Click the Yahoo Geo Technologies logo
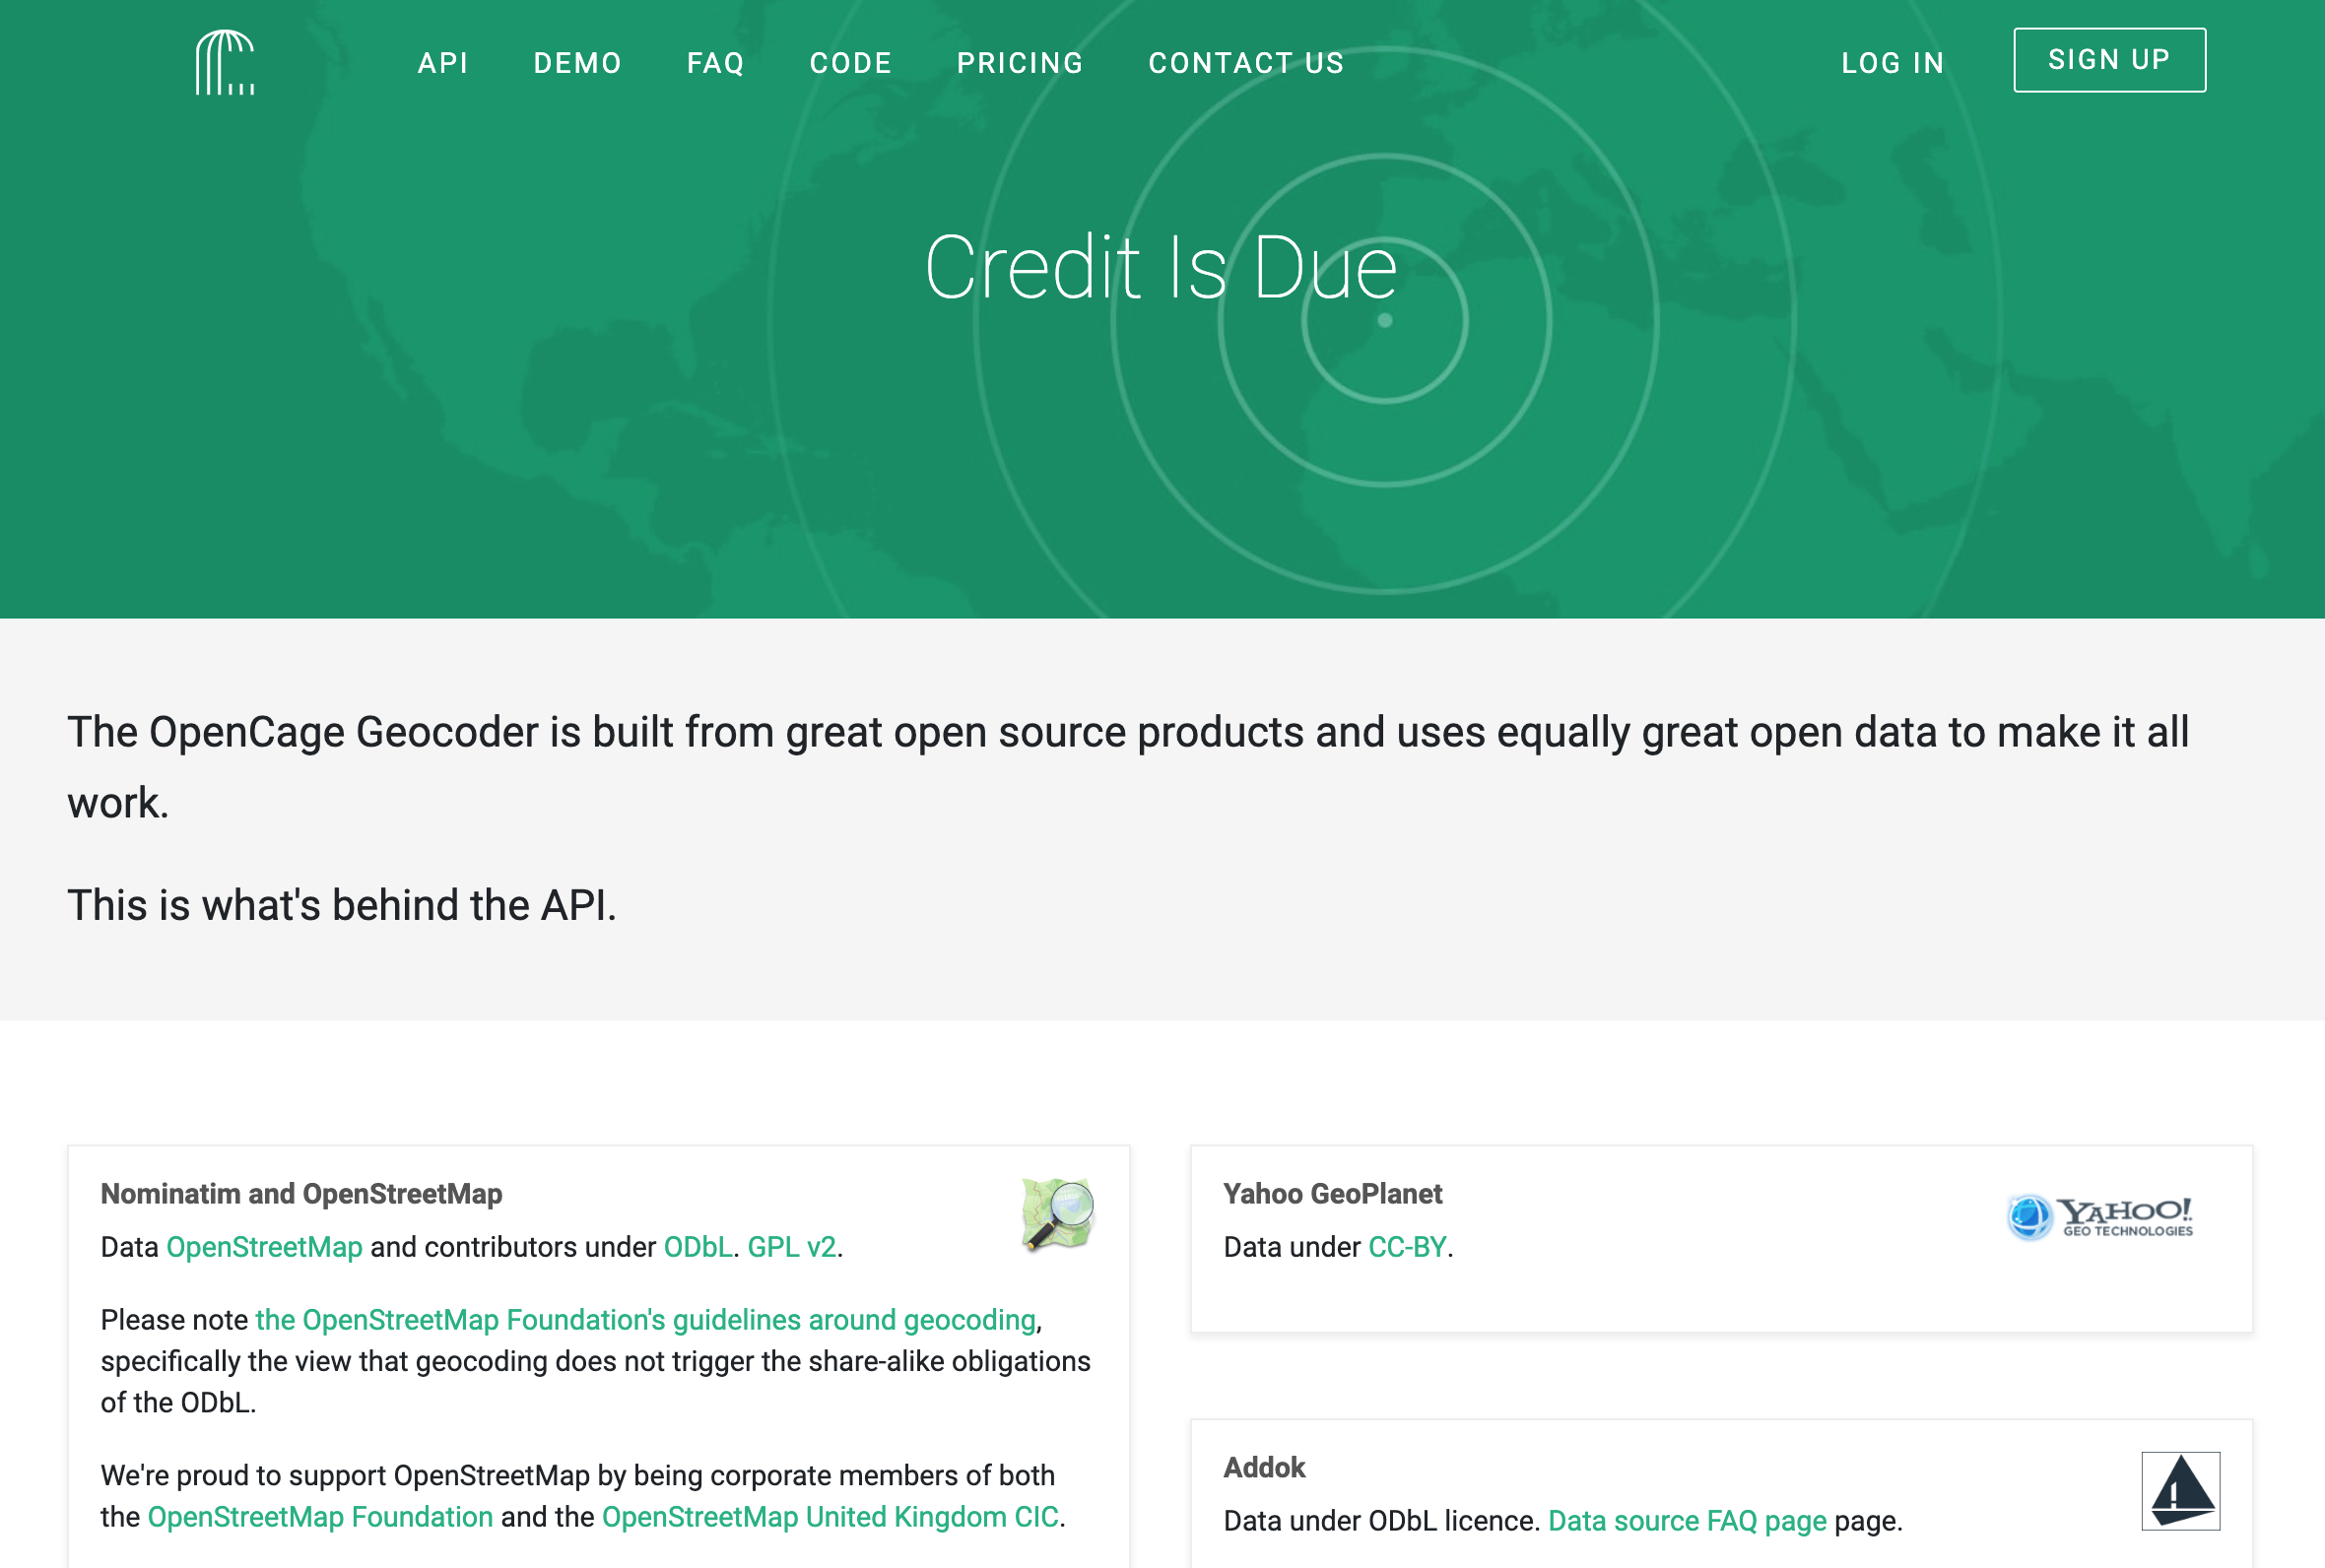Viewport: 2325px width, 1568px height. (x=2099, y=1217)
